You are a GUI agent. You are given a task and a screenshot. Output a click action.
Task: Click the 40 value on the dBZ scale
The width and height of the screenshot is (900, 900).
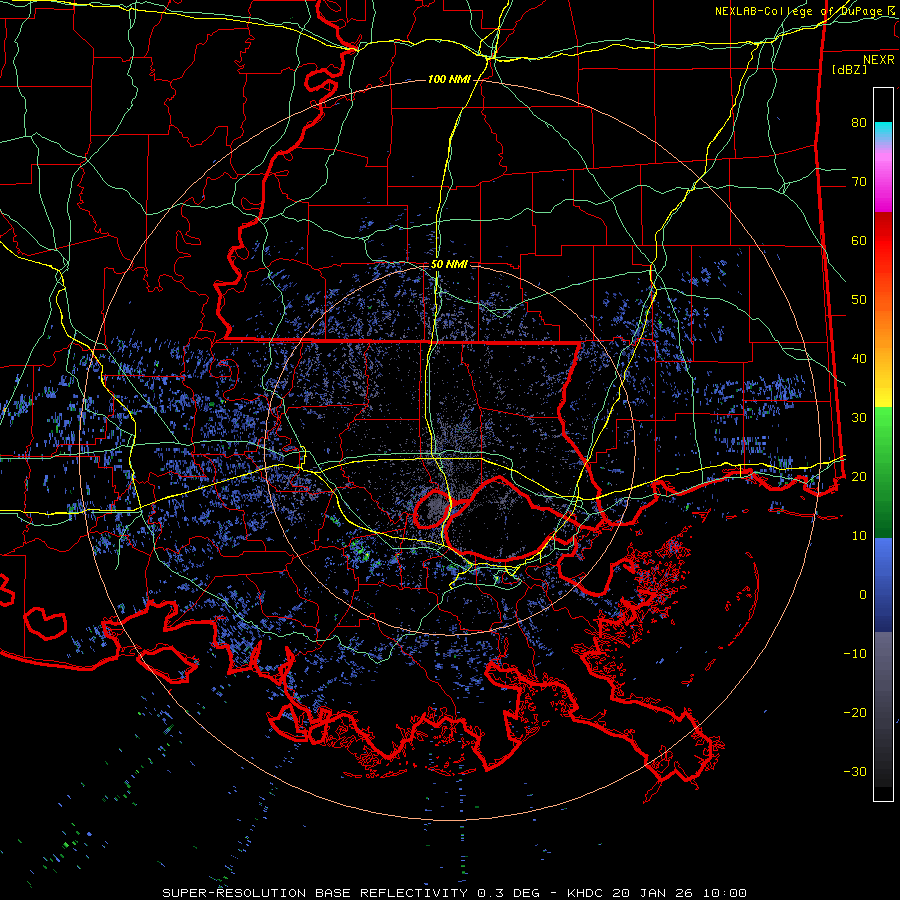(859, 359)
